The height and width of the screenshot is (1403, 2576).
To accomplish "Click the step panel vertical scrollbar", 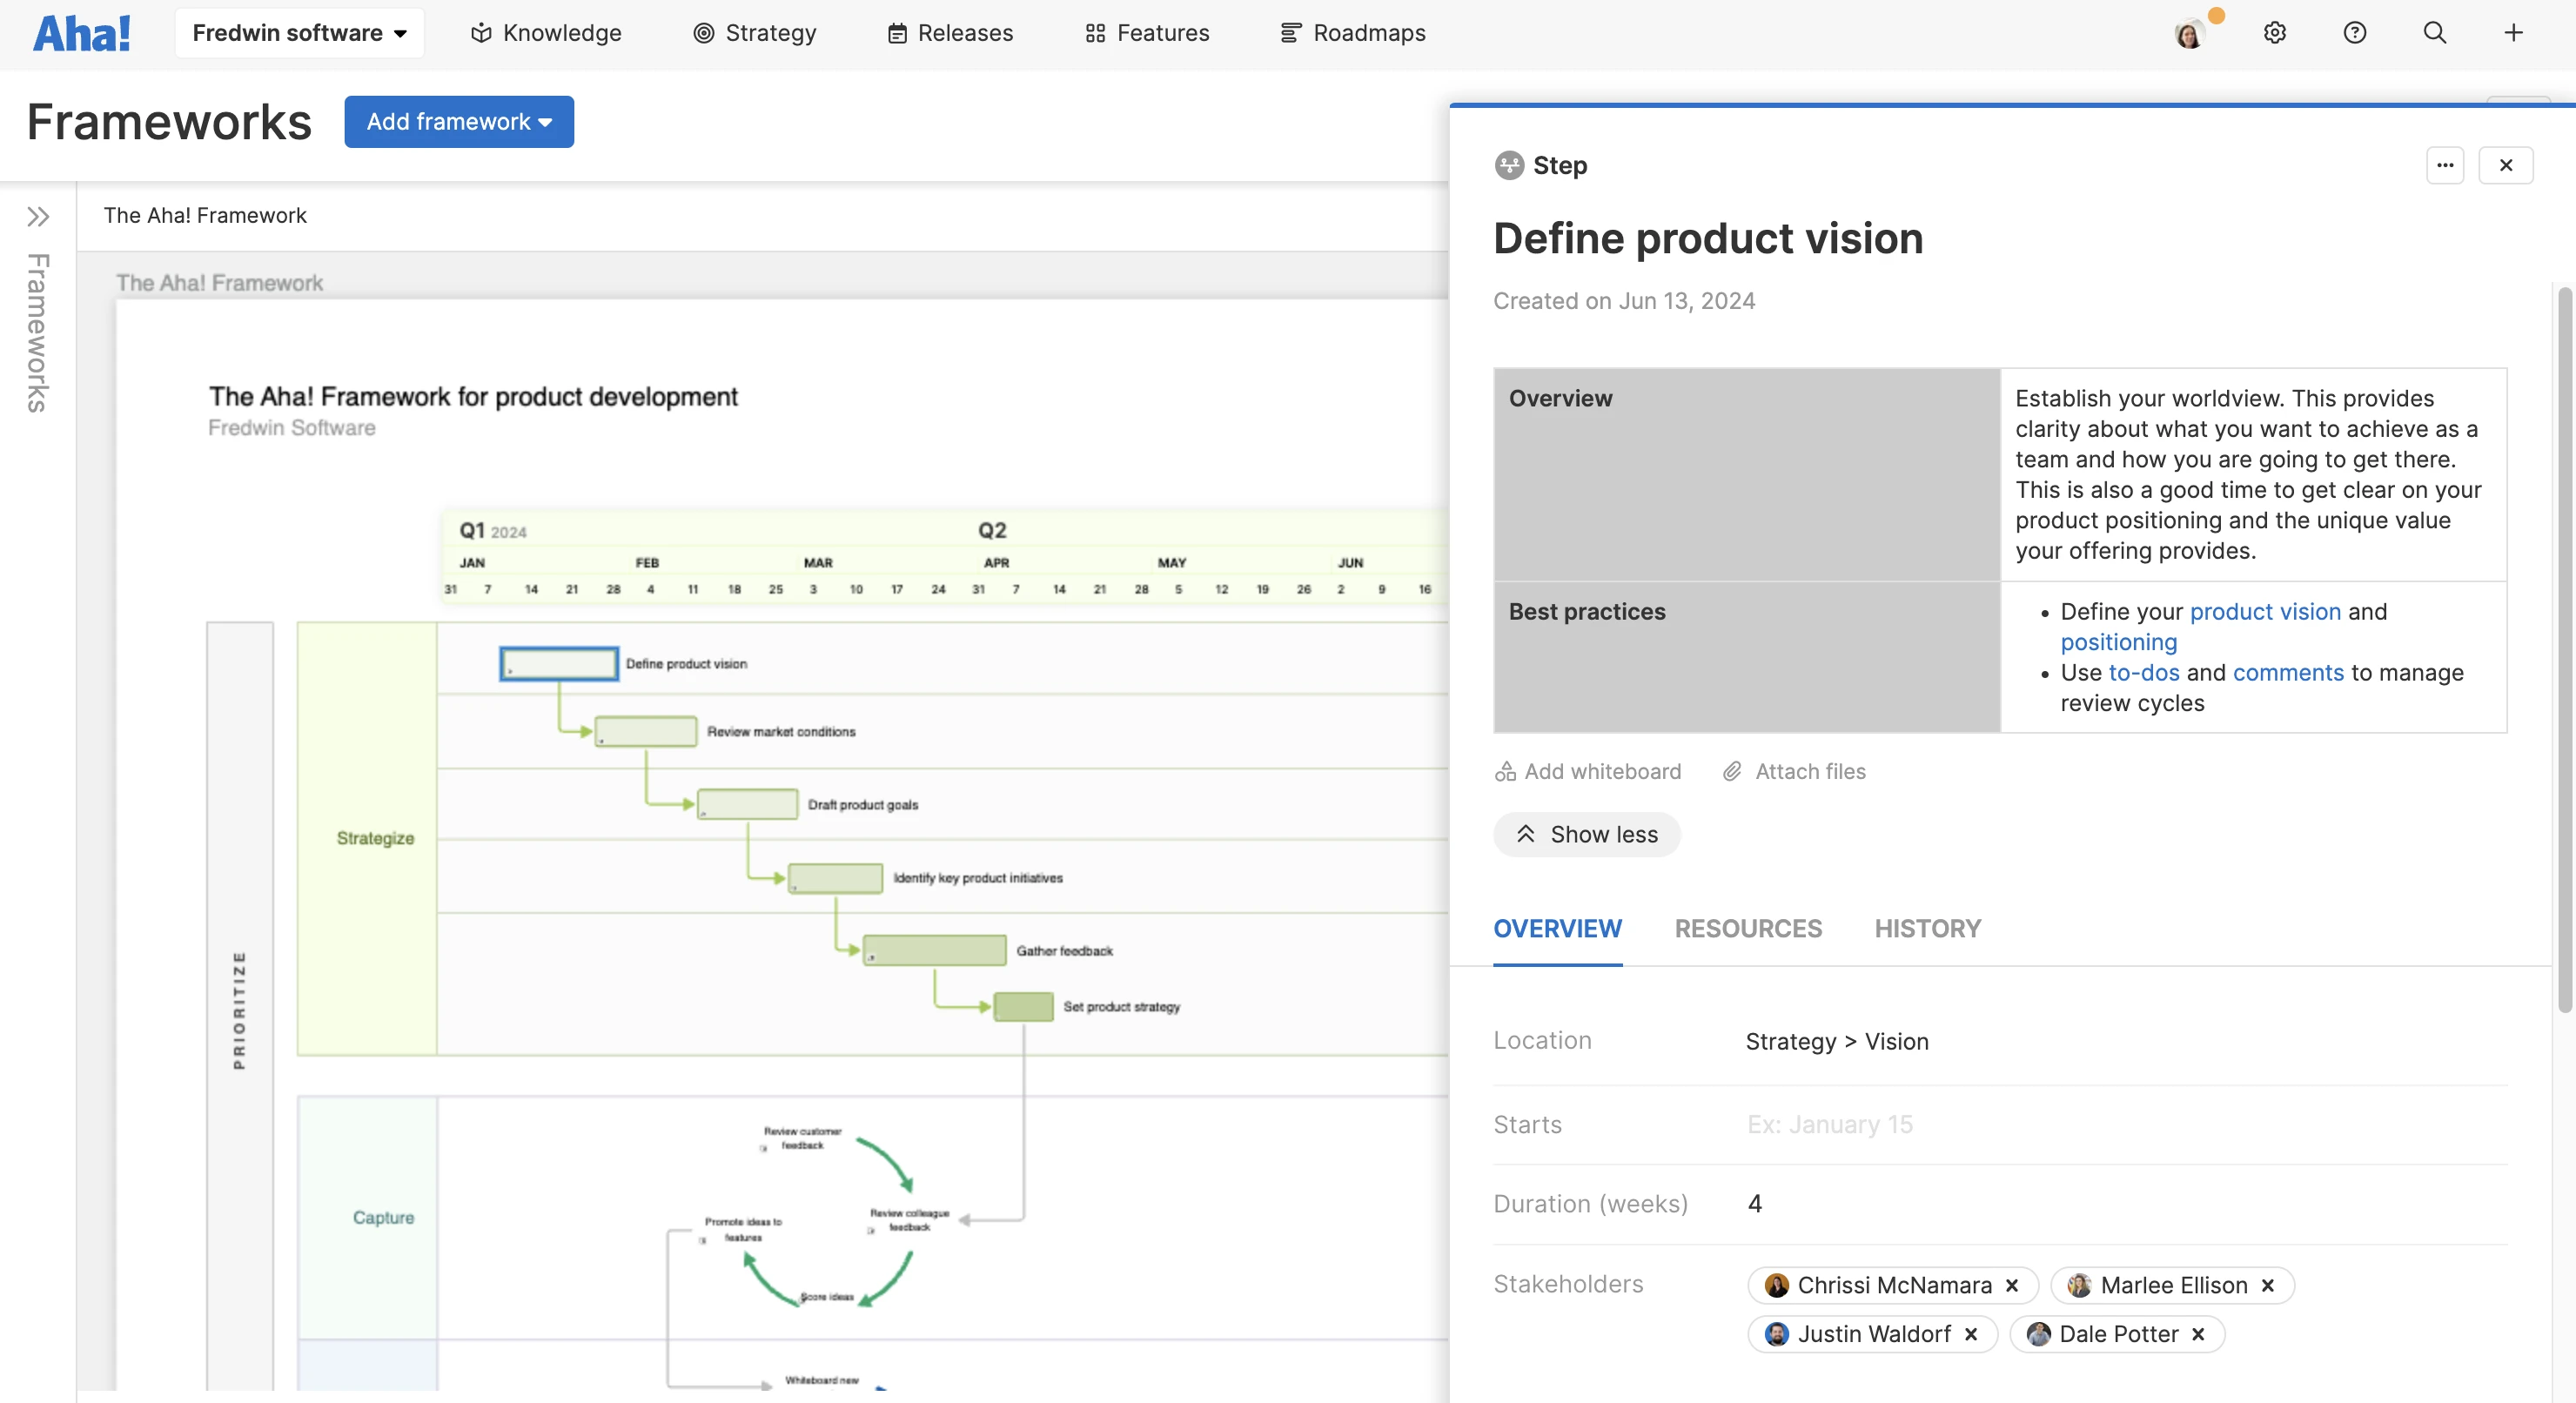I will pyautogui.click(x=2565, y=650).
